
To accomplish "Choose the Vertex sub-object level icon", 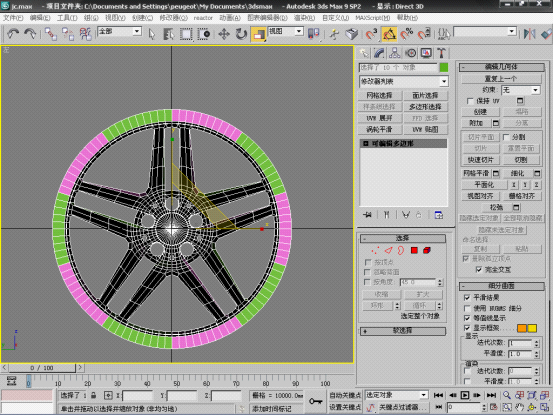I will [375, 250].
